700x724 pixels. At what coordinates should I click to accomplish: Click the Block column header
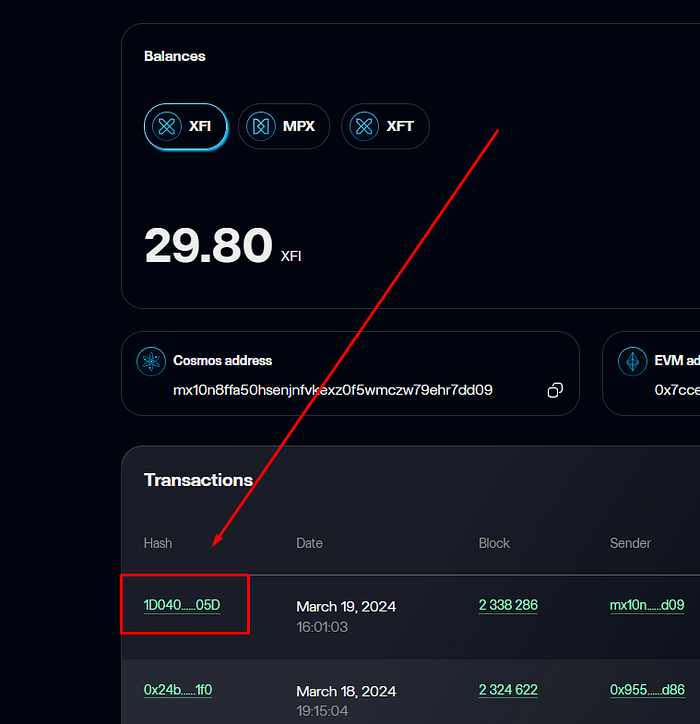coord(494,543)
